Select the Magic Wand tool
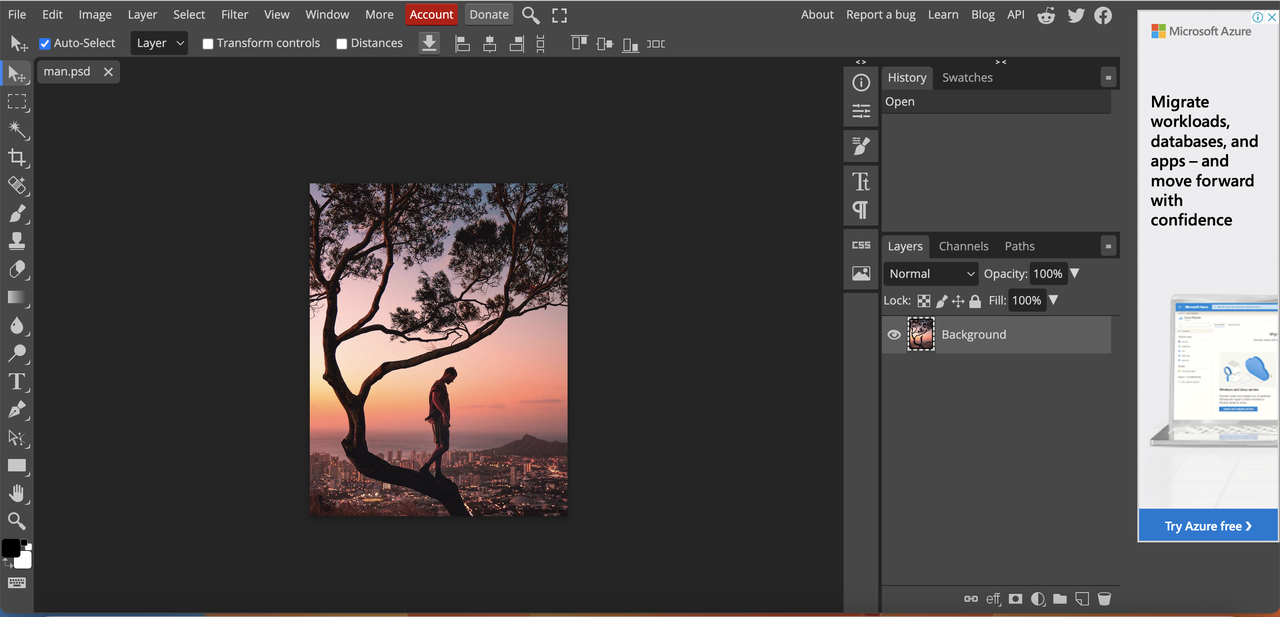 17,130
